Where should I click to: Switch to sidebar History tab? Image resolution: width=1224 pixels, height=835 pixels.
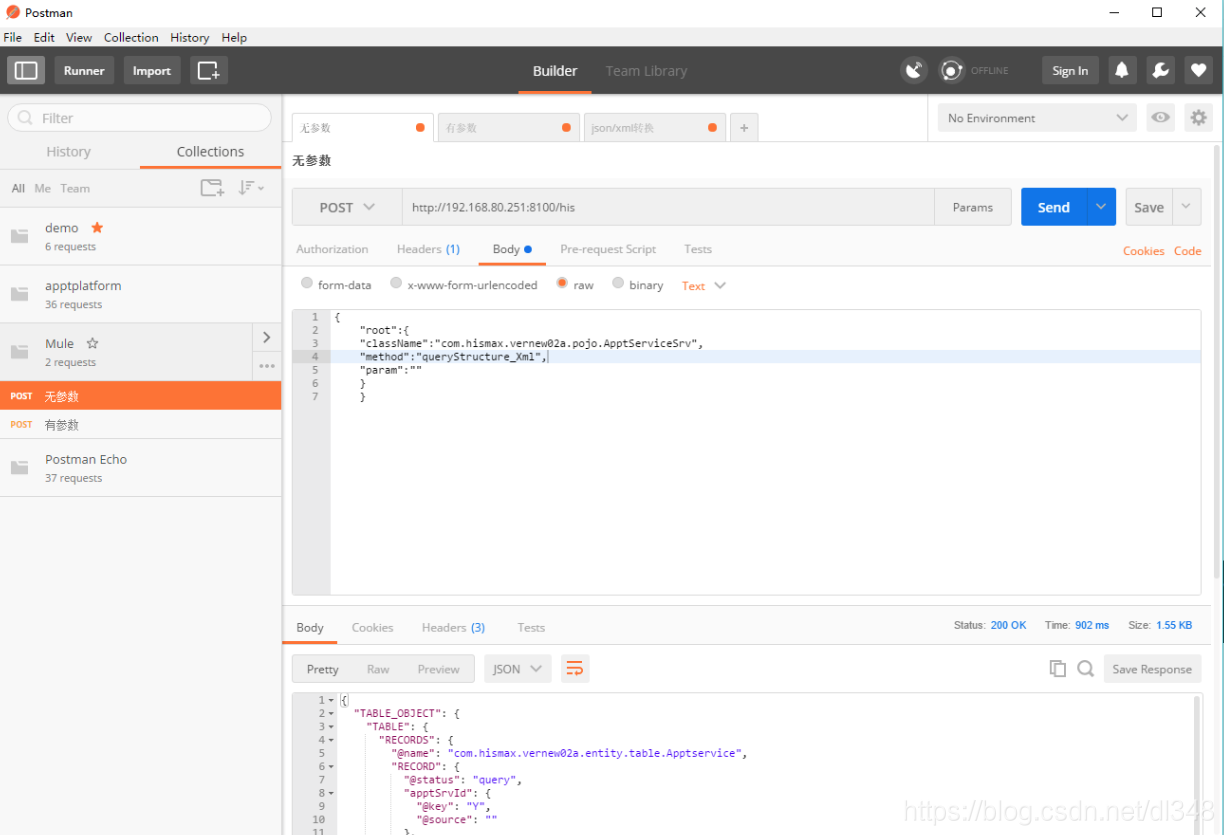[x=68, y=152]
